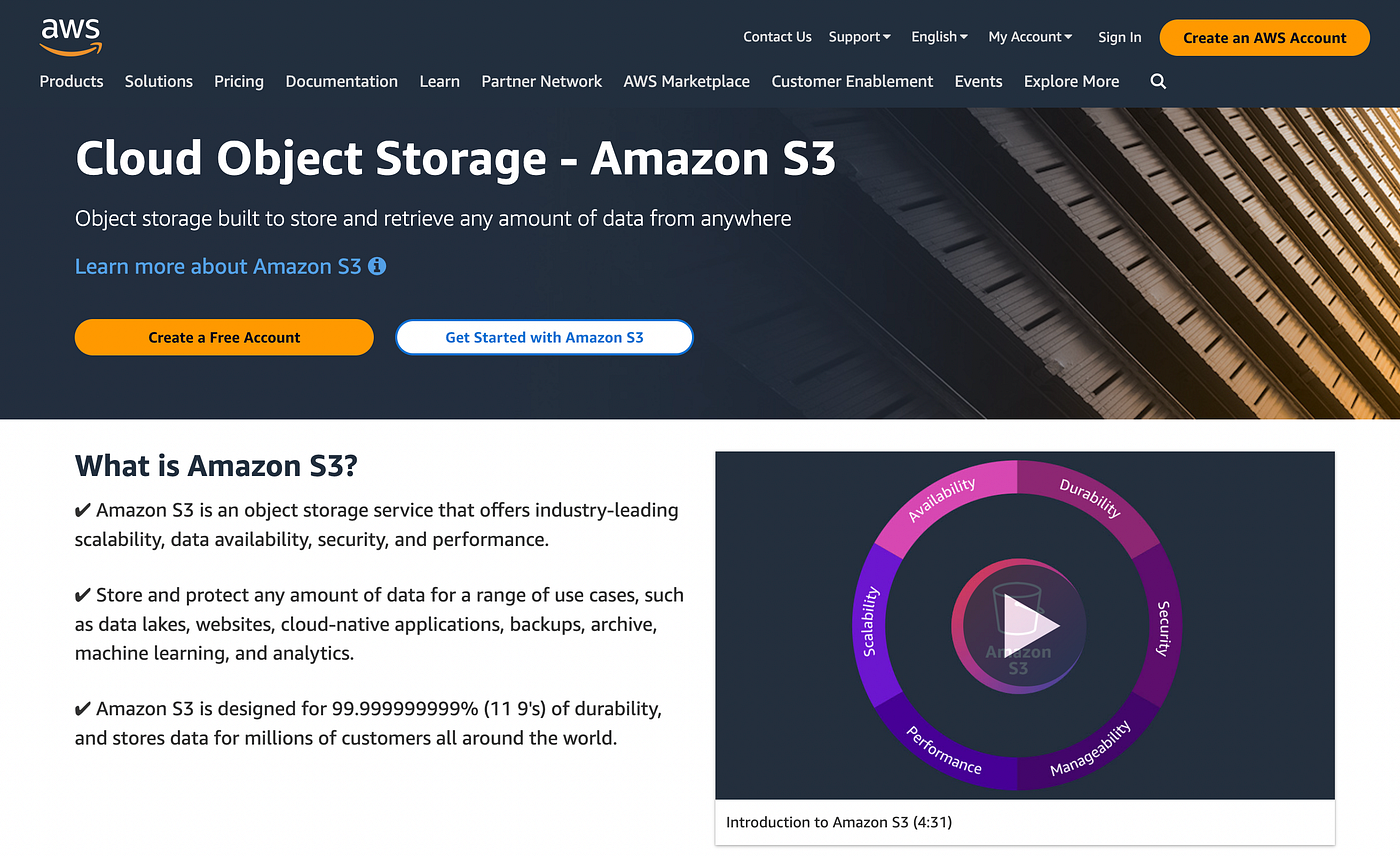Expand the My Account dropdown

[1030, 37]
